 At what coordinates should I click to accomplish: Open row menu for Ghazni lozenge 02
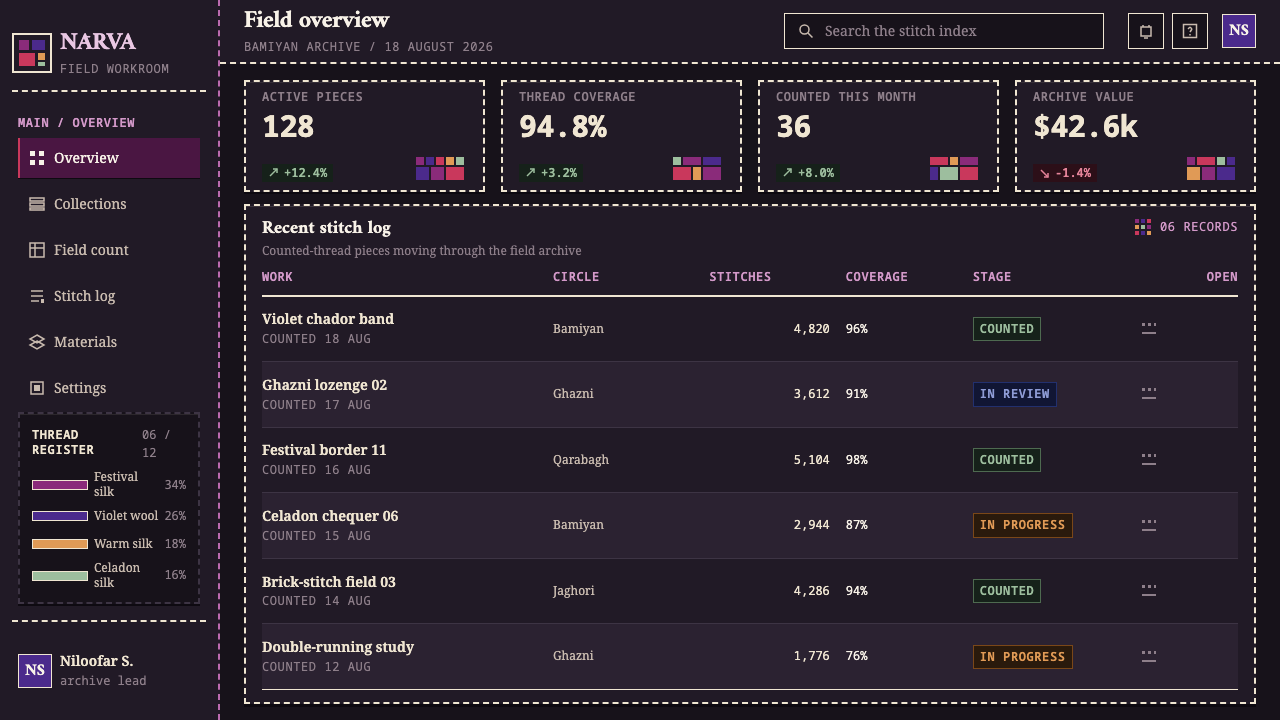pyautogui.click(x=1149, y=394)
